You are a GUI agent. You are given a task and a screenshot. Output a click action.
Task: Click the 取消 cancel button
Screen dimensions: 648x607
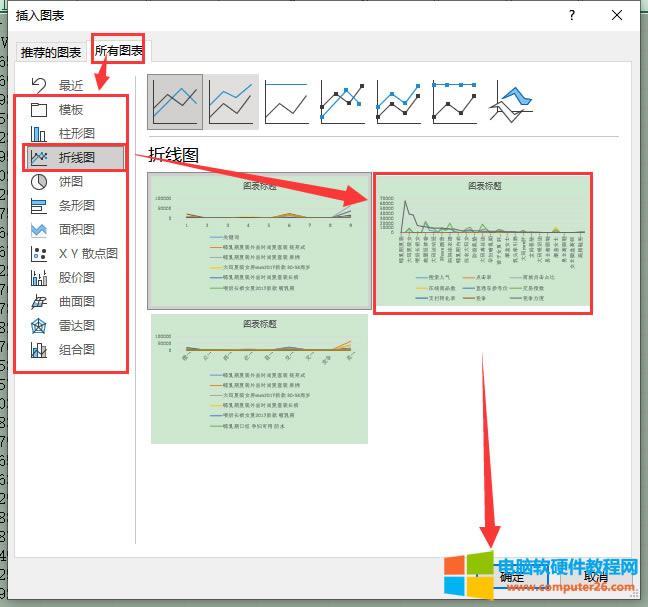595,576
